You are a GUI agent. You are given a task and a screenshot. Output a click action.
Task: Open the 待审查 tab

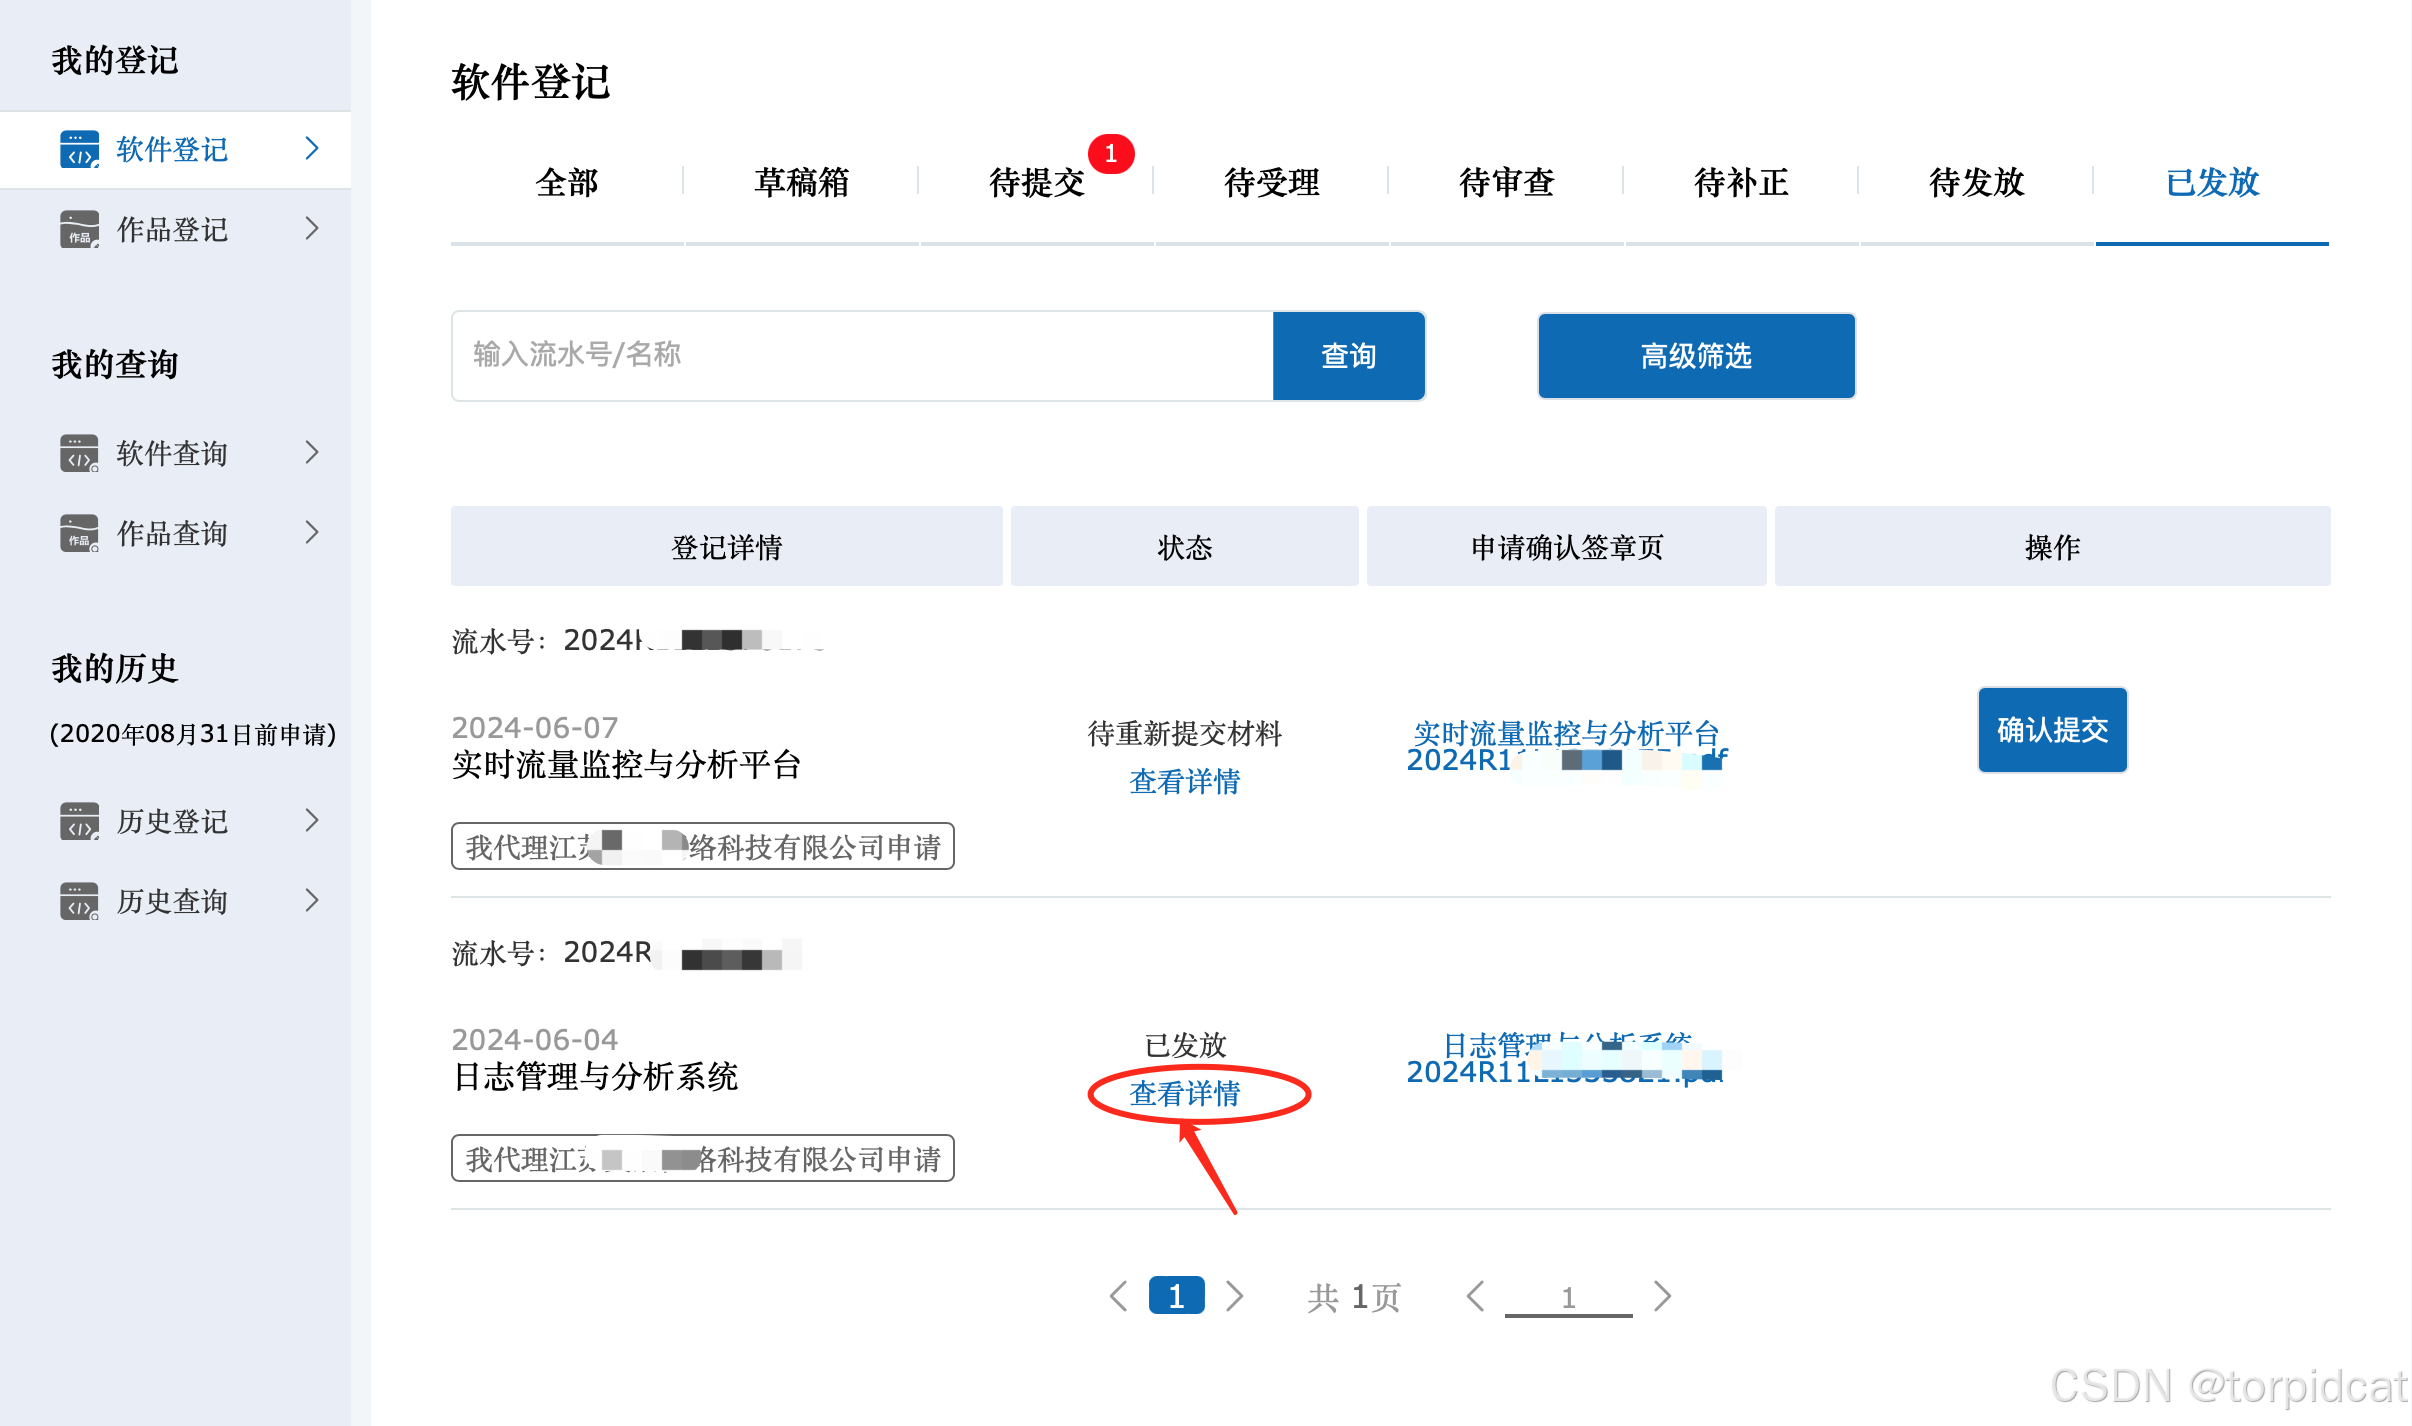click(1506, 183)
